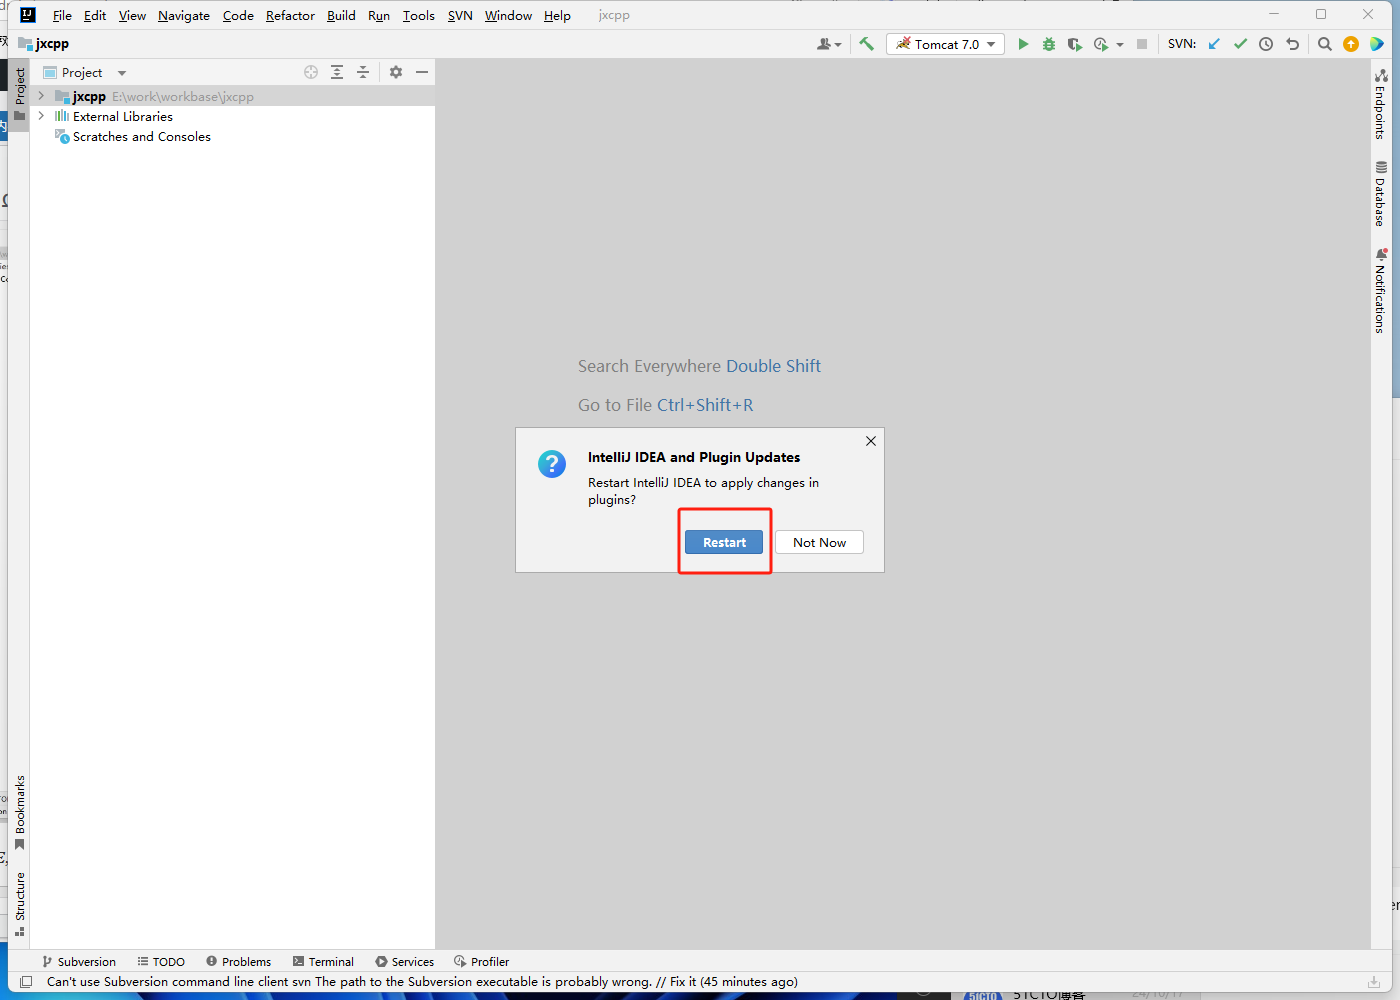Open the Project side tool window tab
This screenshot has width=1400, height=1000.
tap(19, 94)
